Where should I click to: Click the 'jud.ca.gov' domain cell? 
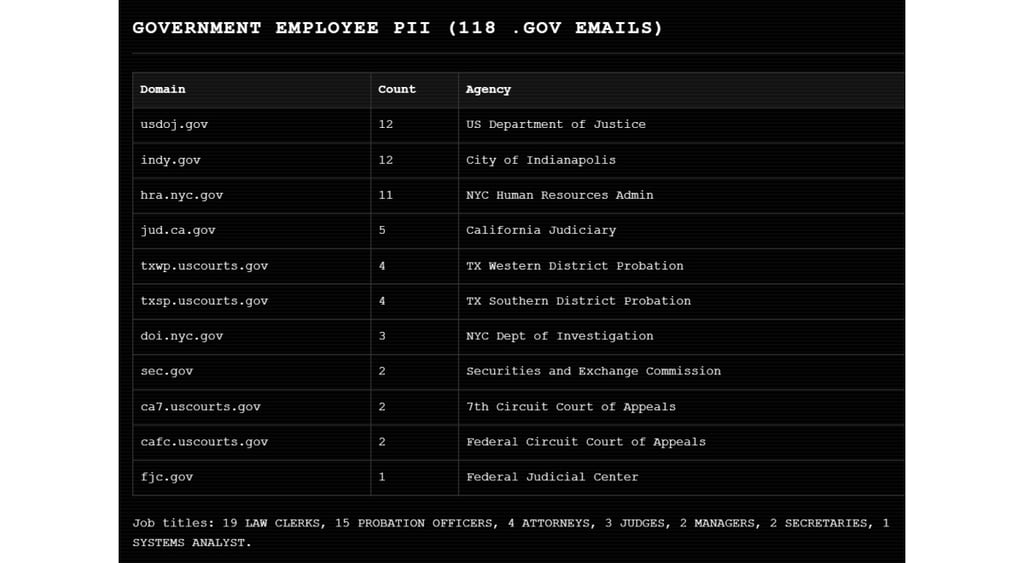pos(251,231)
